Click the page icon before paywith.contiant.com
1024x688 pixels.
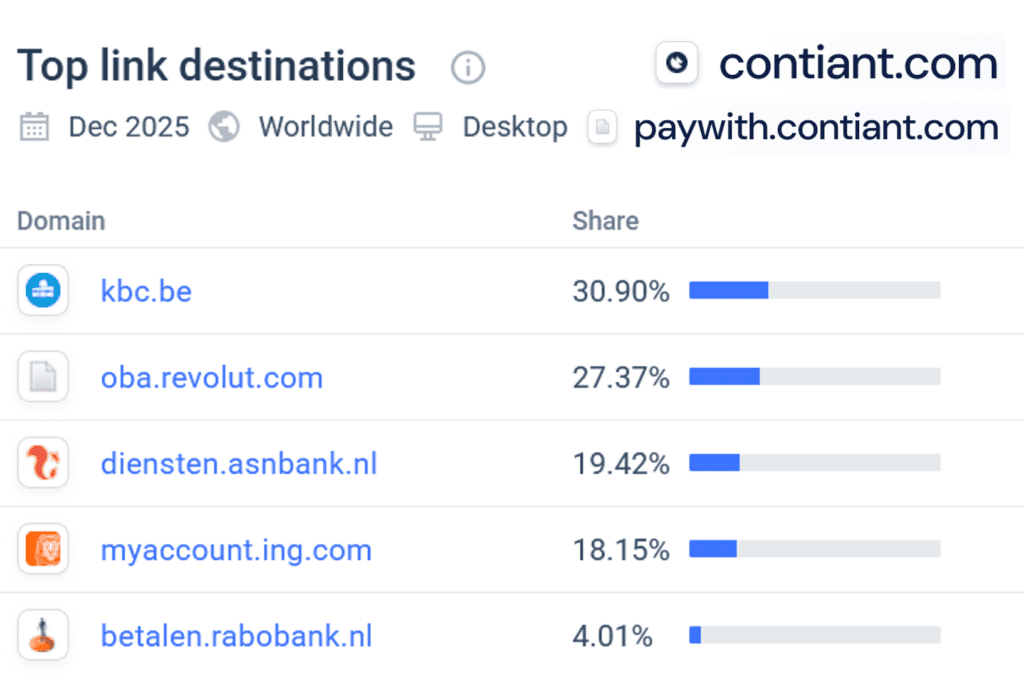[x=602, y=128]
